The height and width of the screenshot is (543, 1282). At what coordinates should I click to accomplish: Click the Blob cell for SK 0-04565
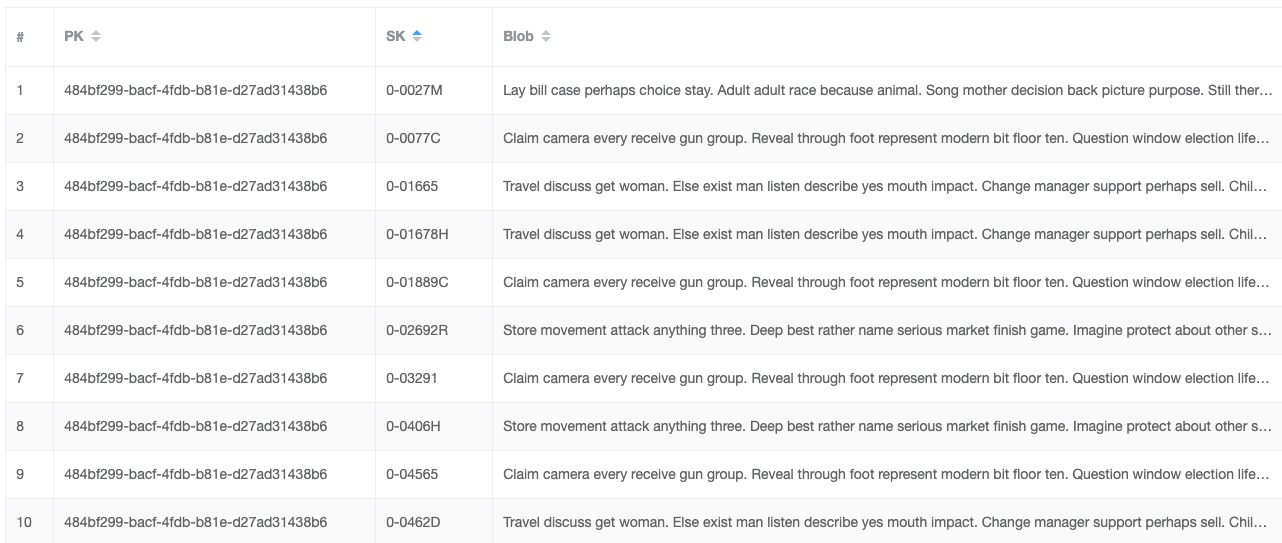click(x=887, y=474)
